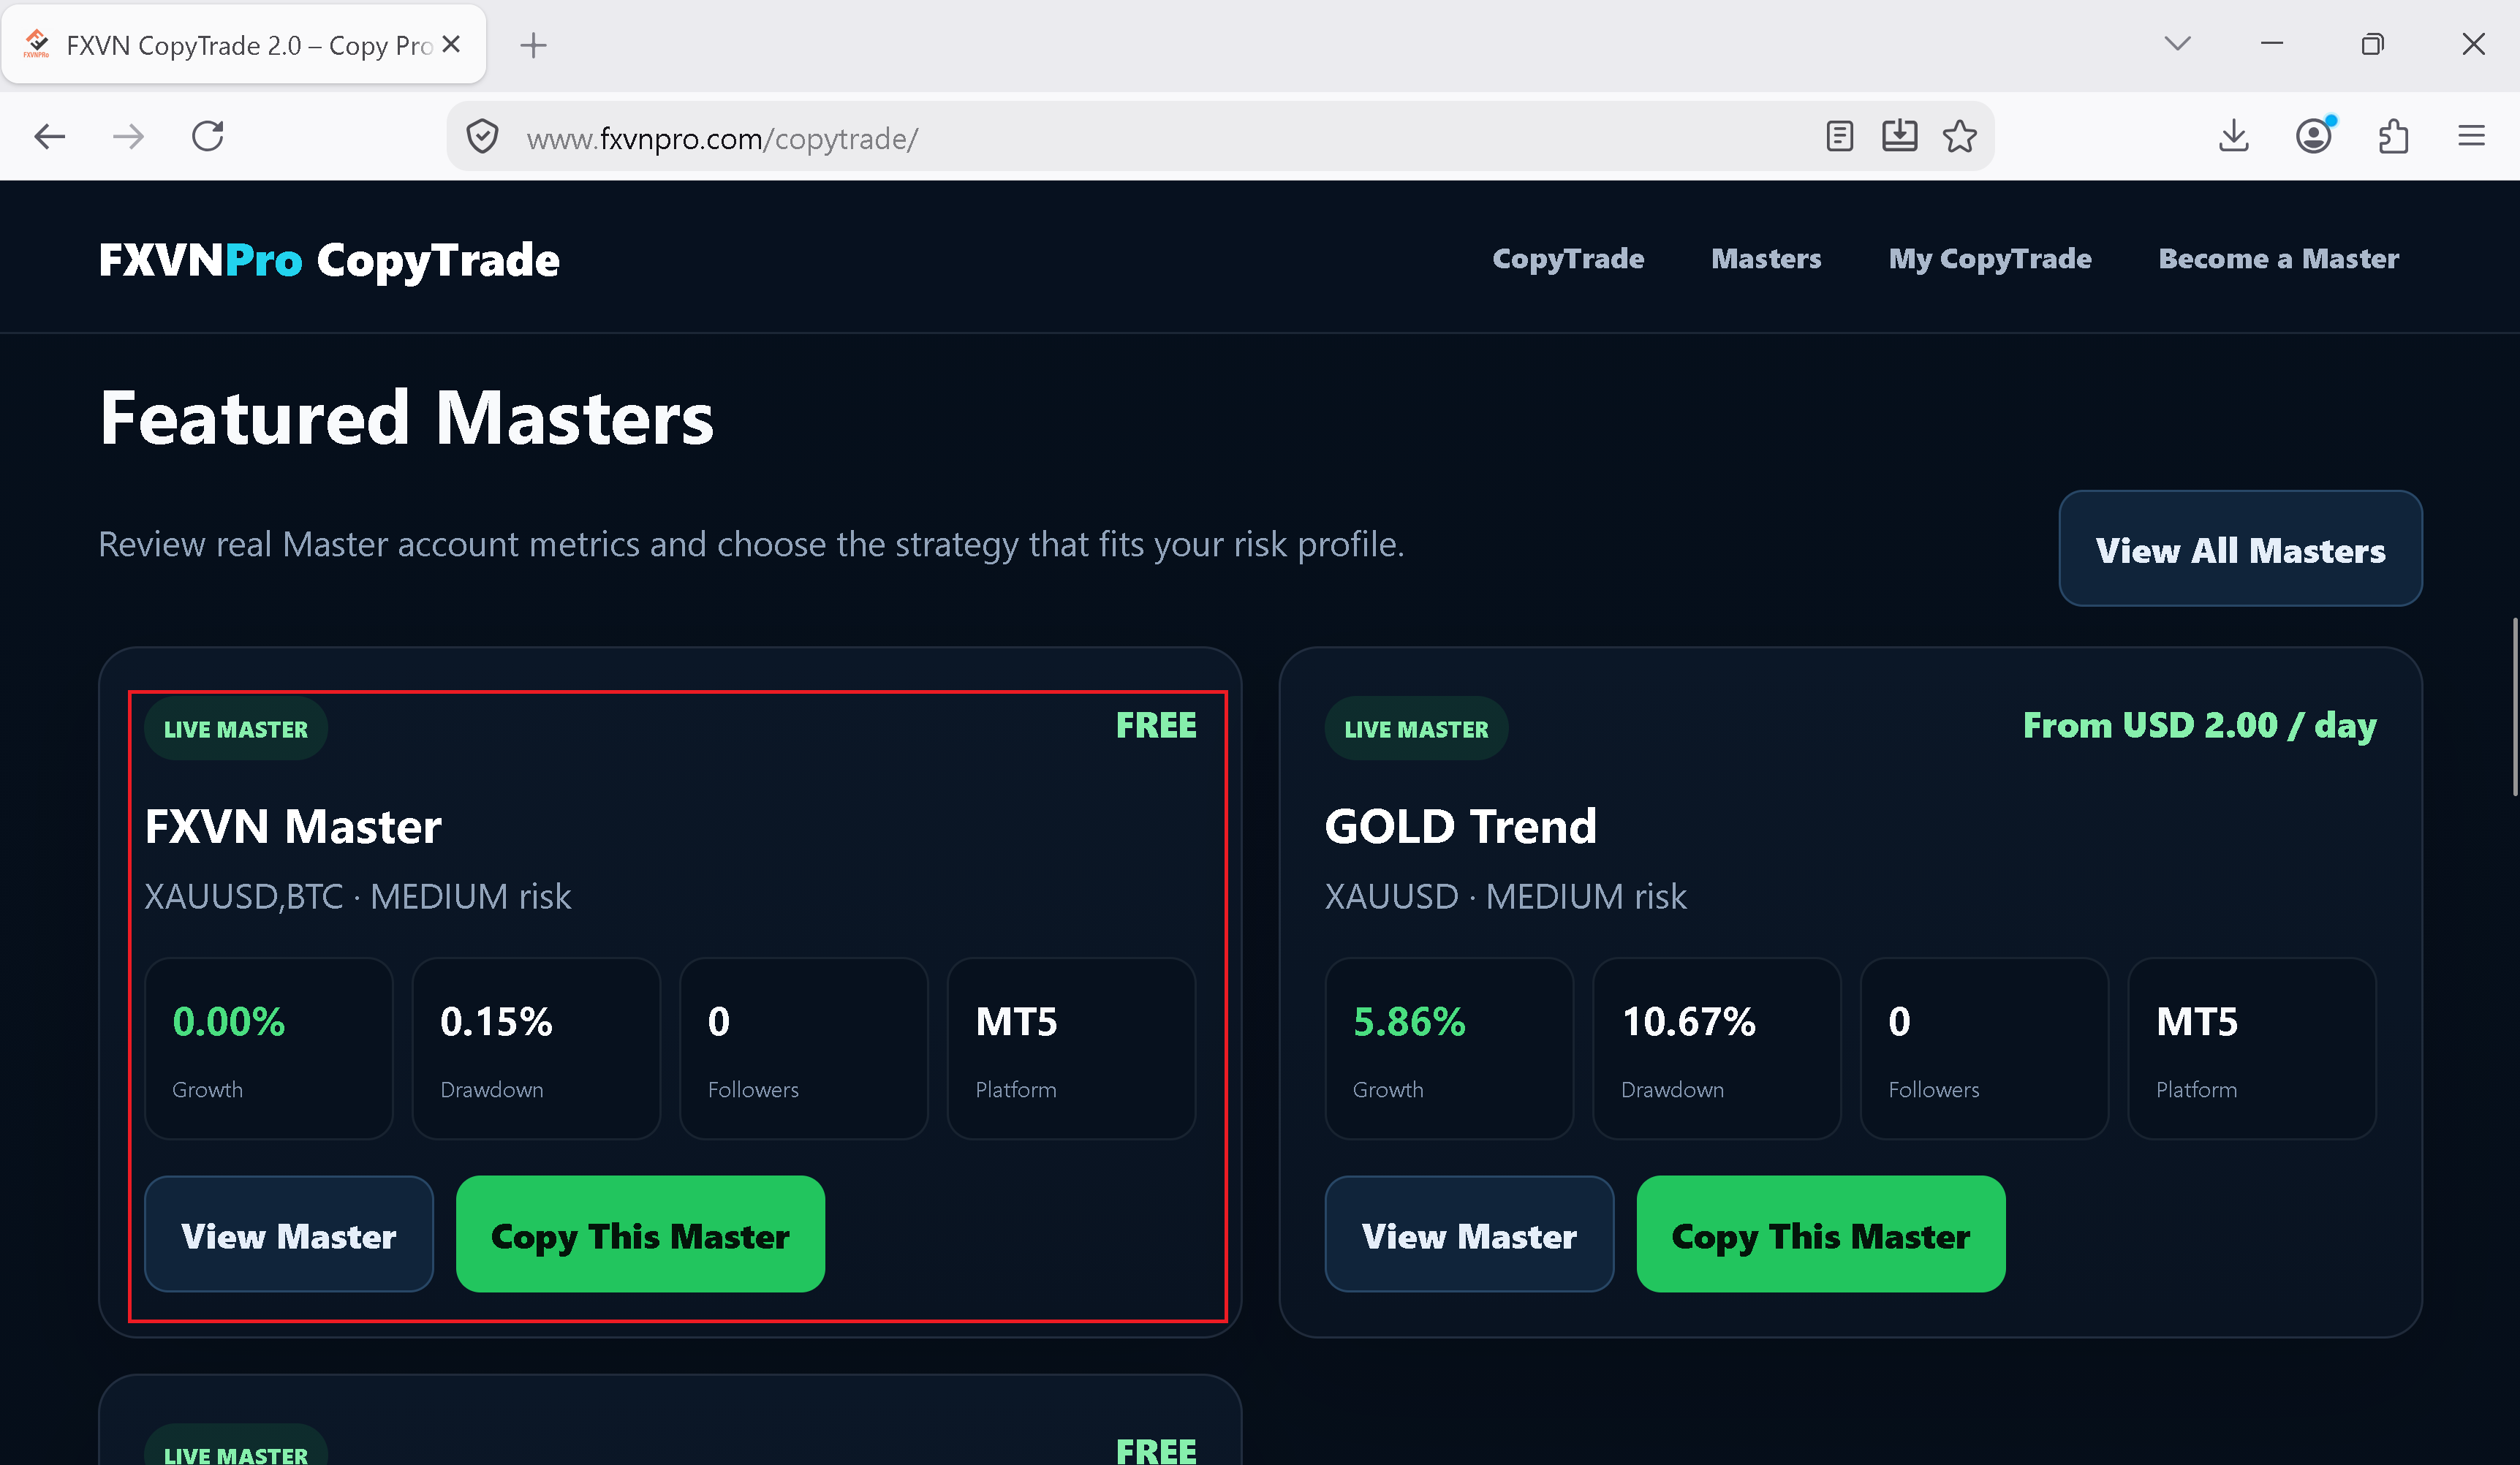The image size is (2520, 1465).
Task: Go back to the previous page
Action: tap(49, 136)
